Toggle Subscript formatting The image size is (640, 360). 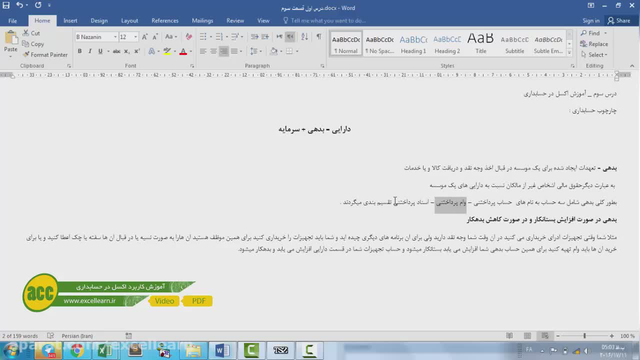[x=127, y=51]
